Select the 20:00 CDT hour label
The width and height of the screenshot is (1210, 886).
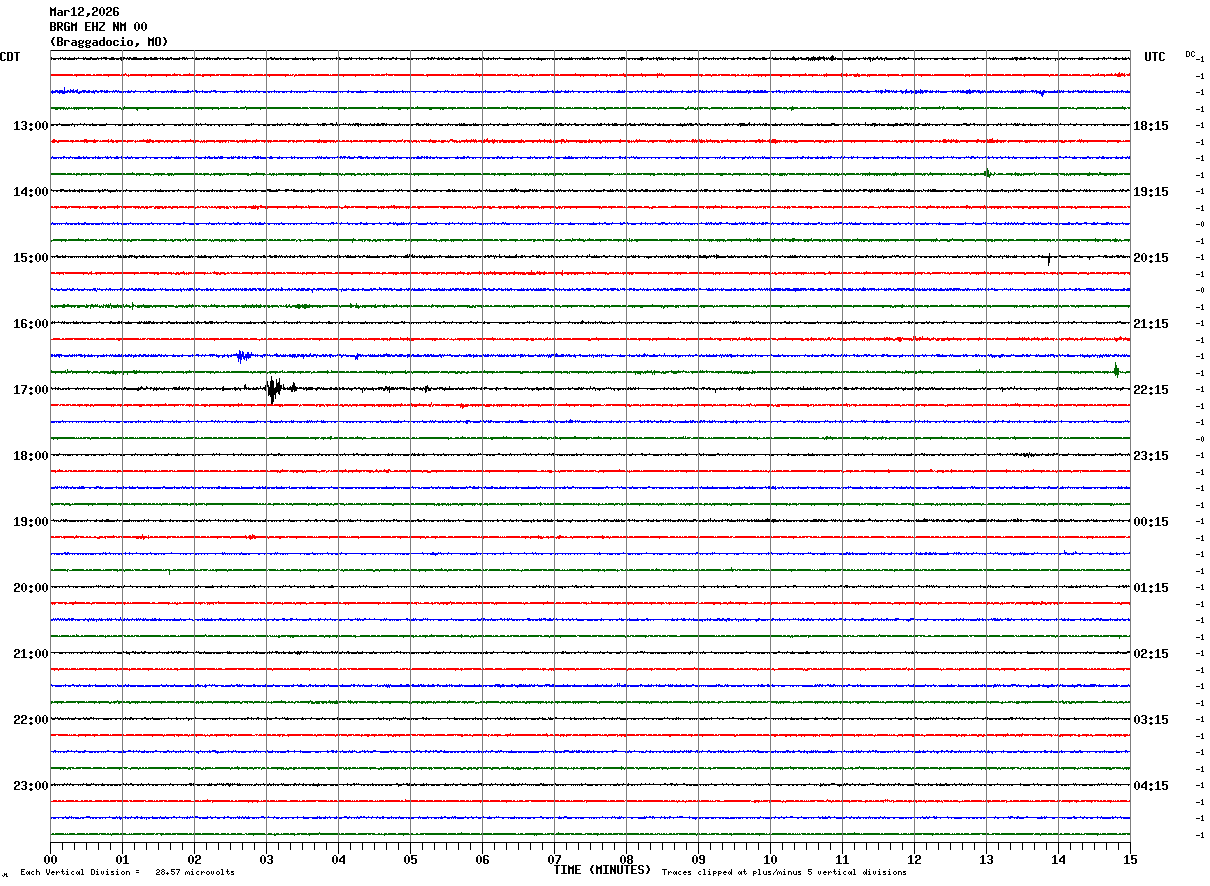click(30, 588)
